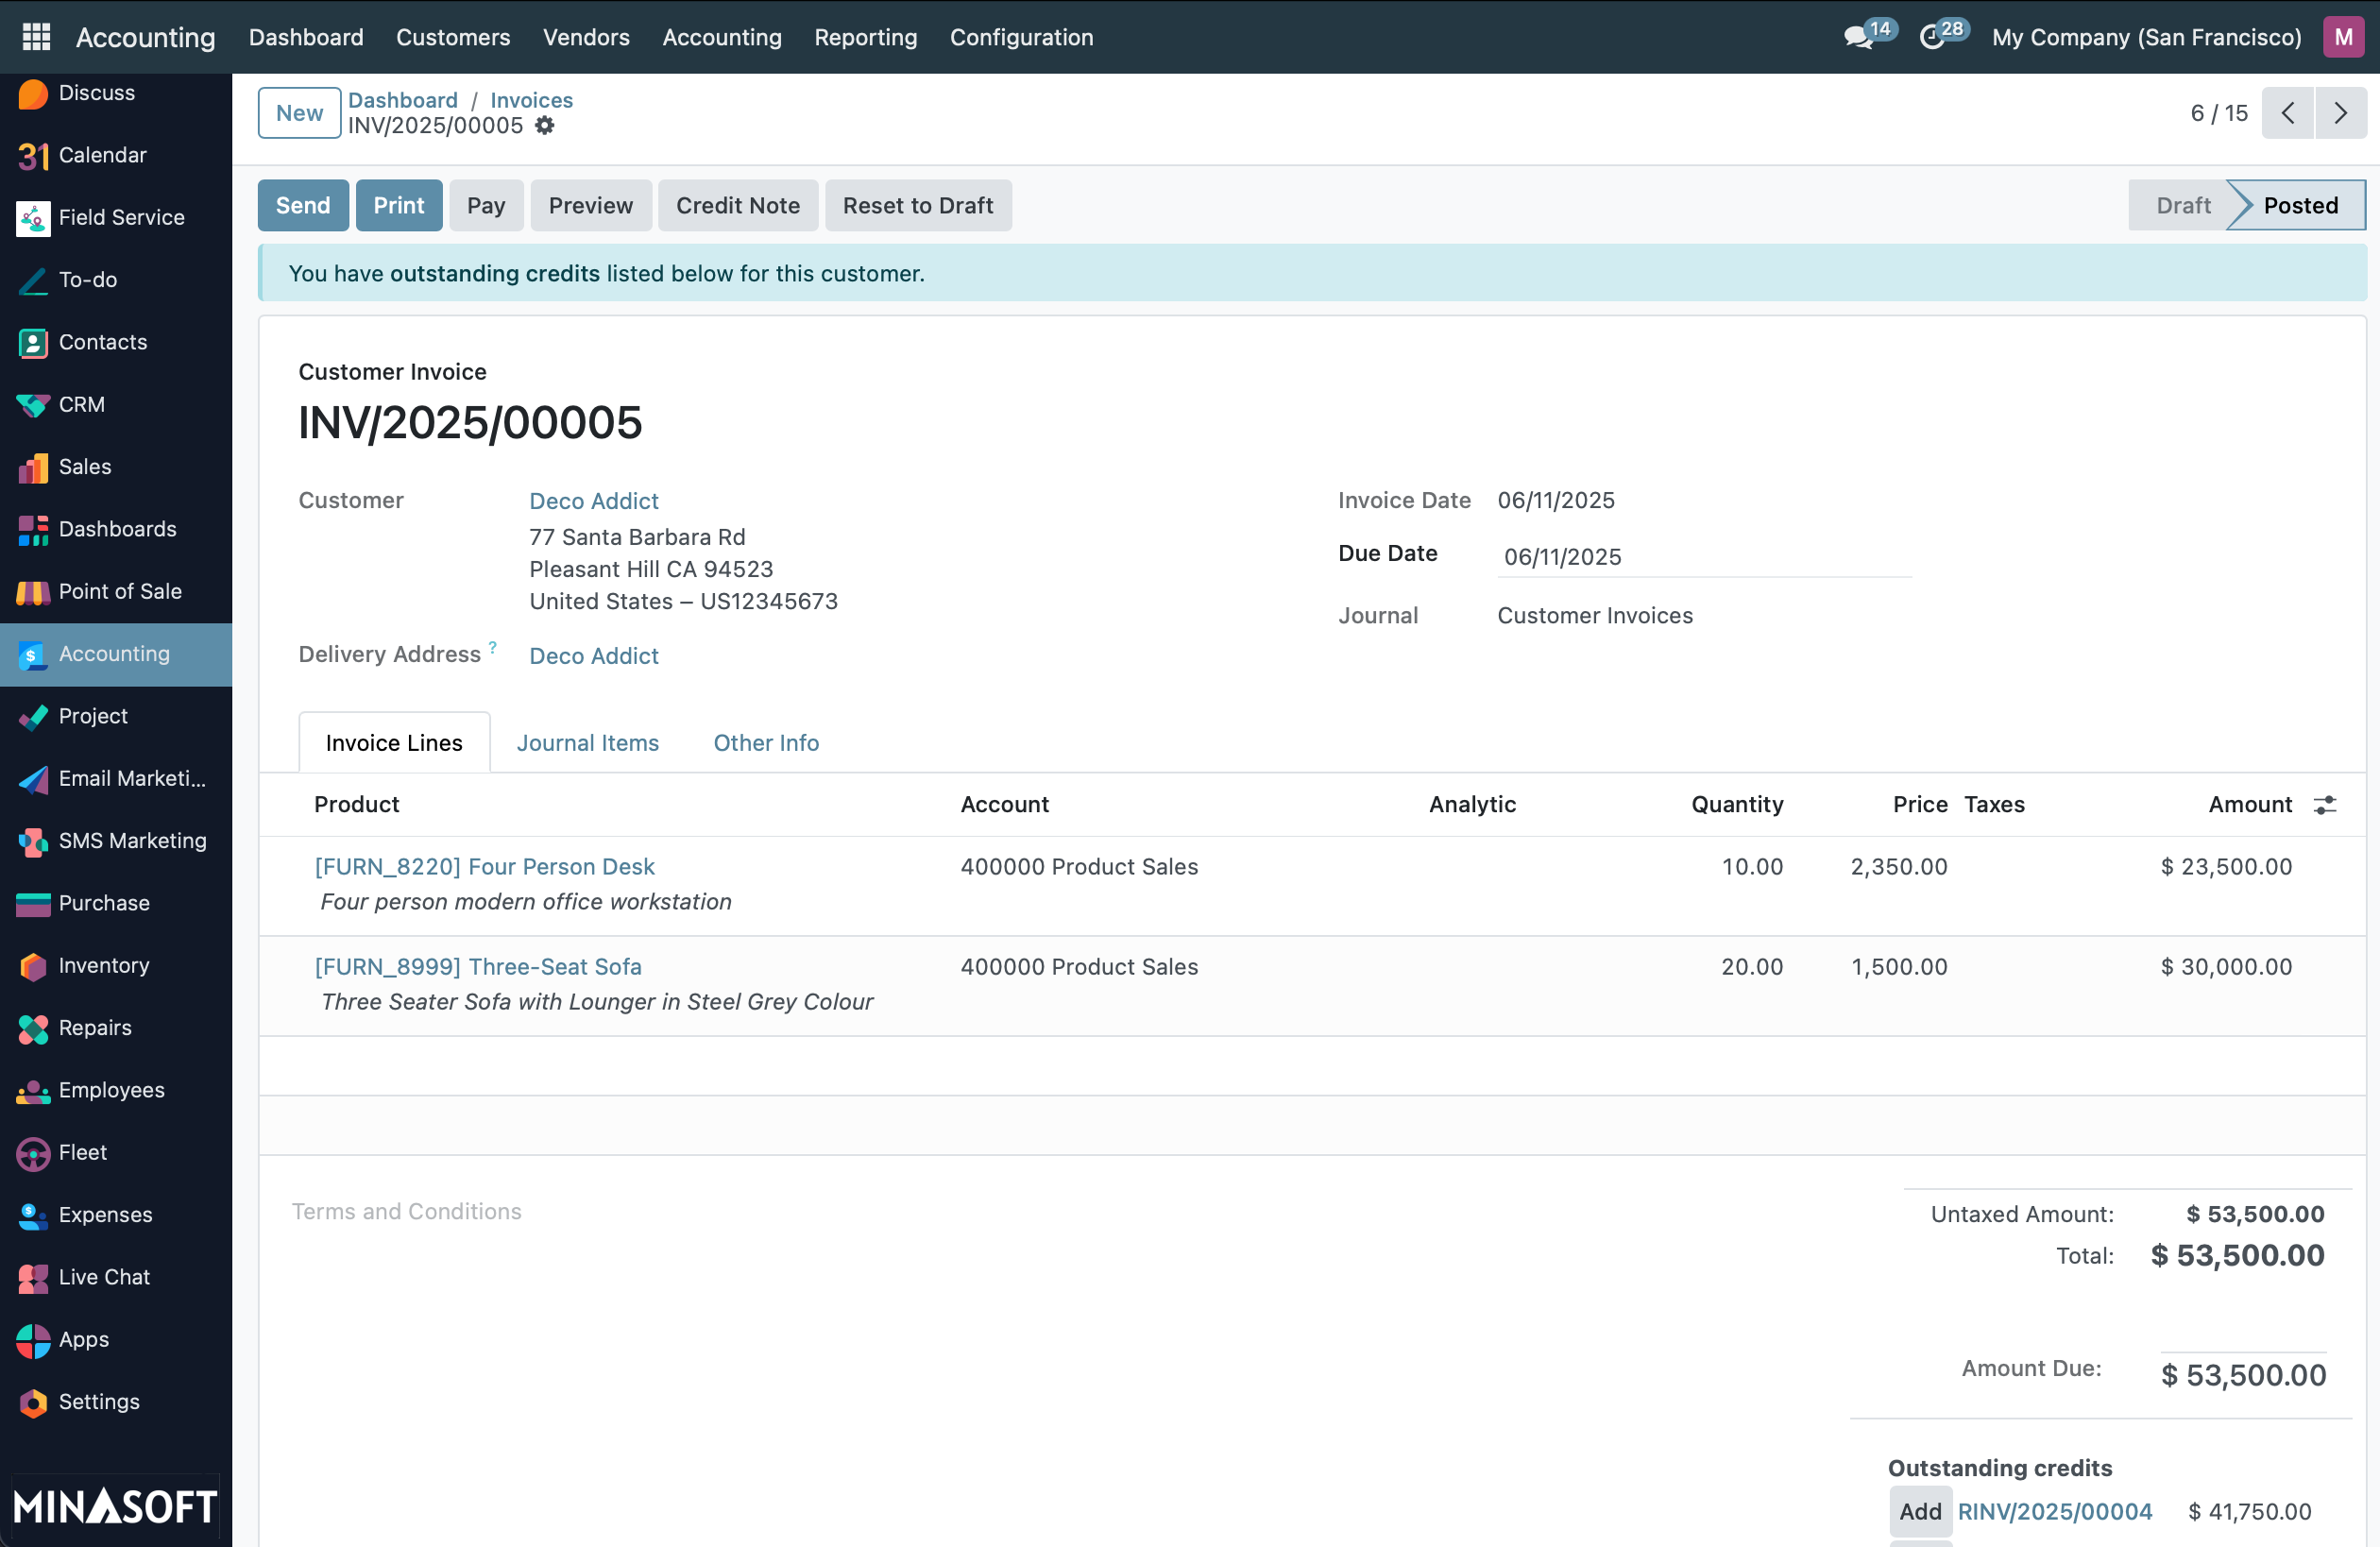The width and height of the screenshot is (2380, 1547).
Task: Open the conversations icon with 14 badge
Action: [x=1858, y=37]
